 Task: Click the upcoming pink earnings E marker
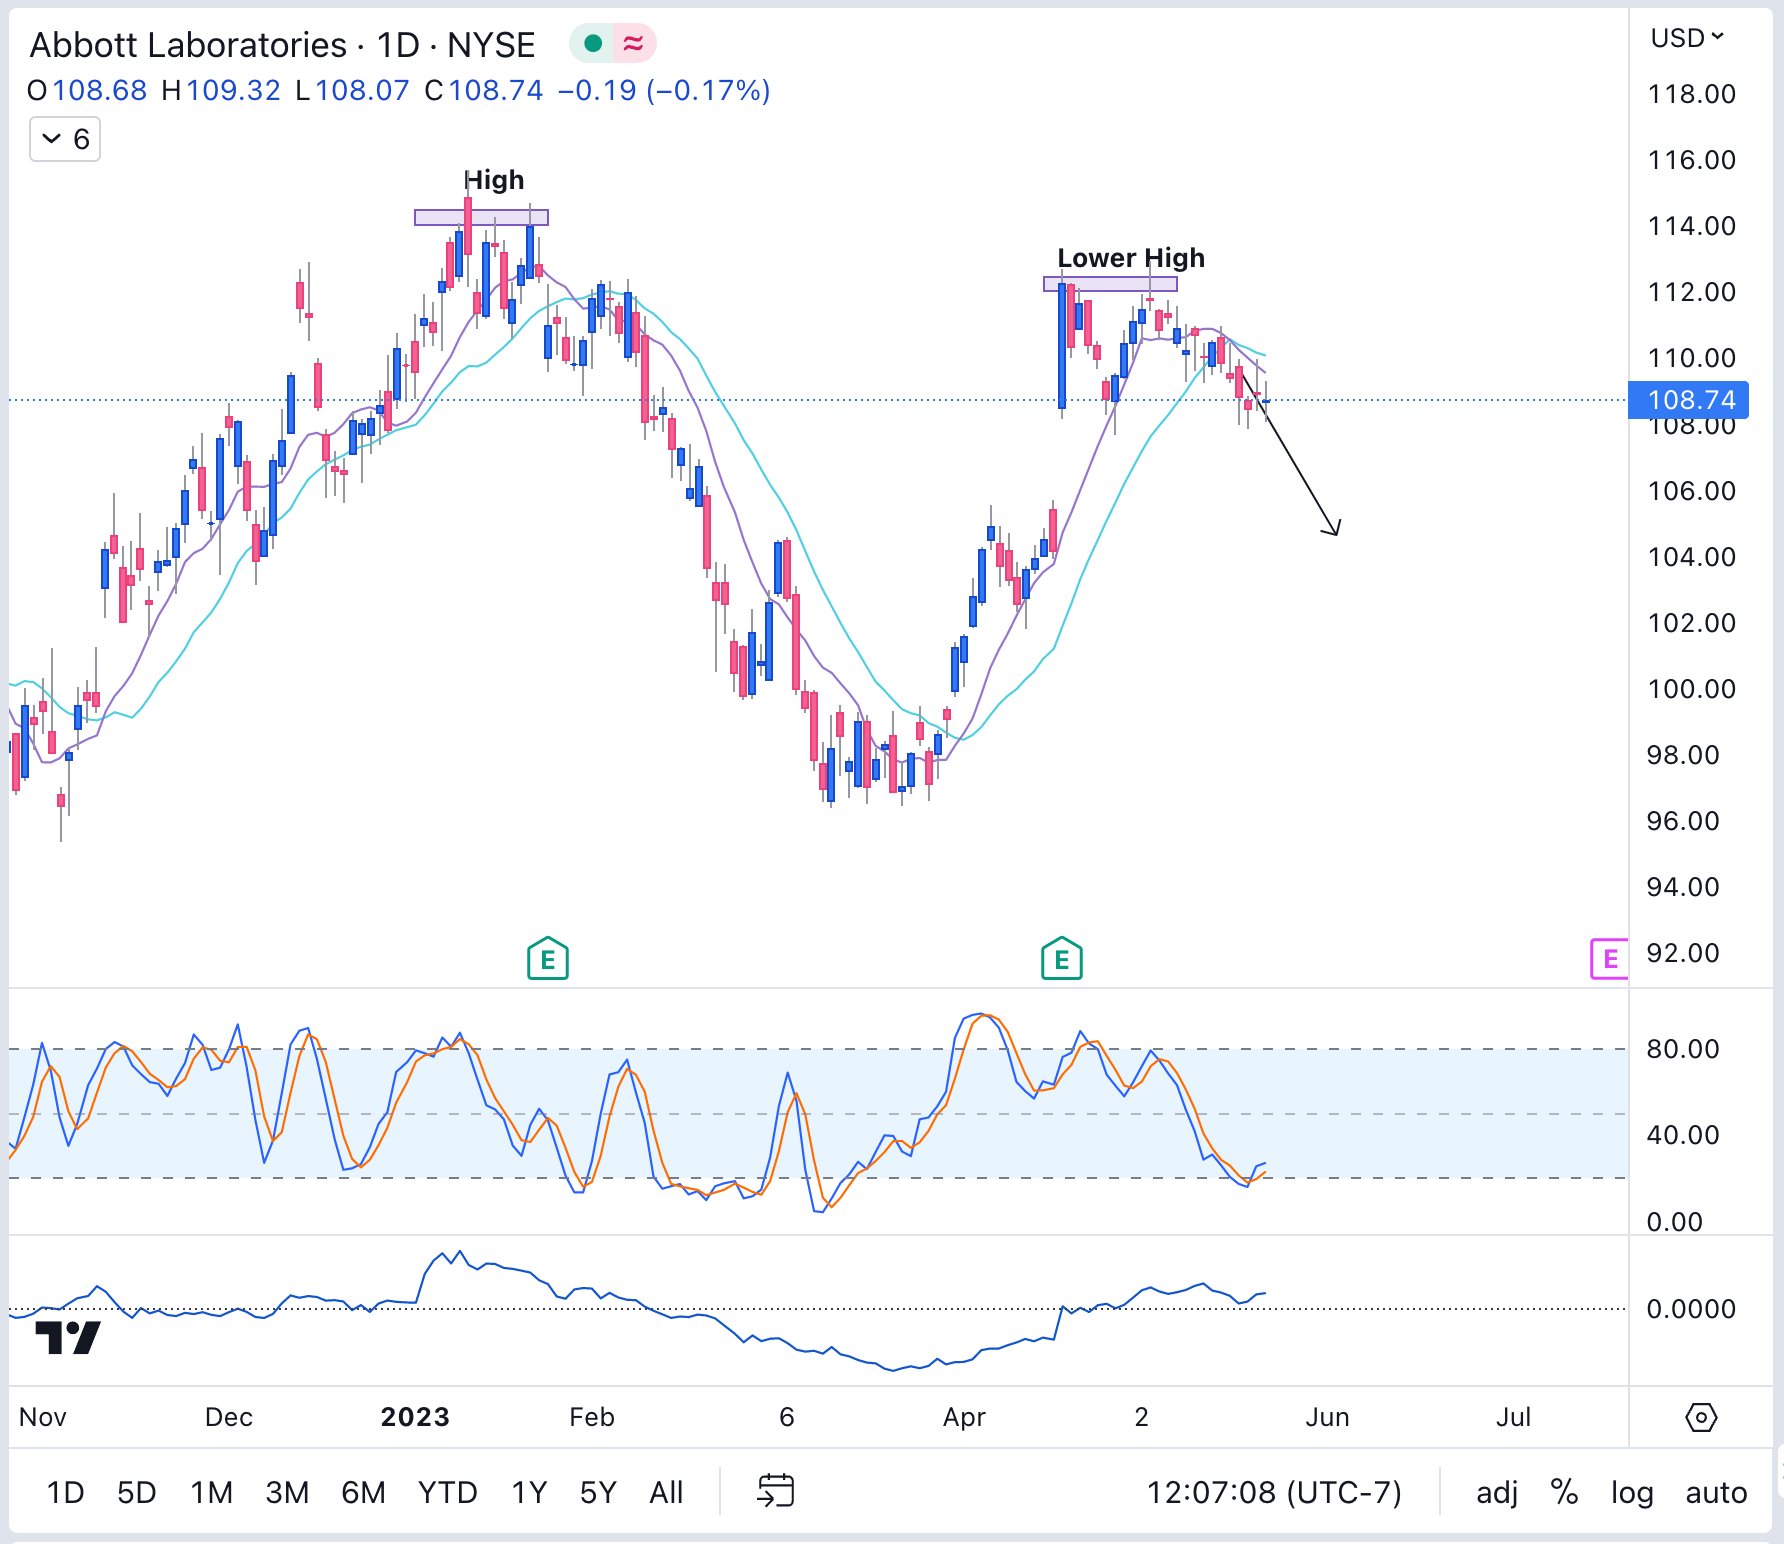click(1609, 959)
